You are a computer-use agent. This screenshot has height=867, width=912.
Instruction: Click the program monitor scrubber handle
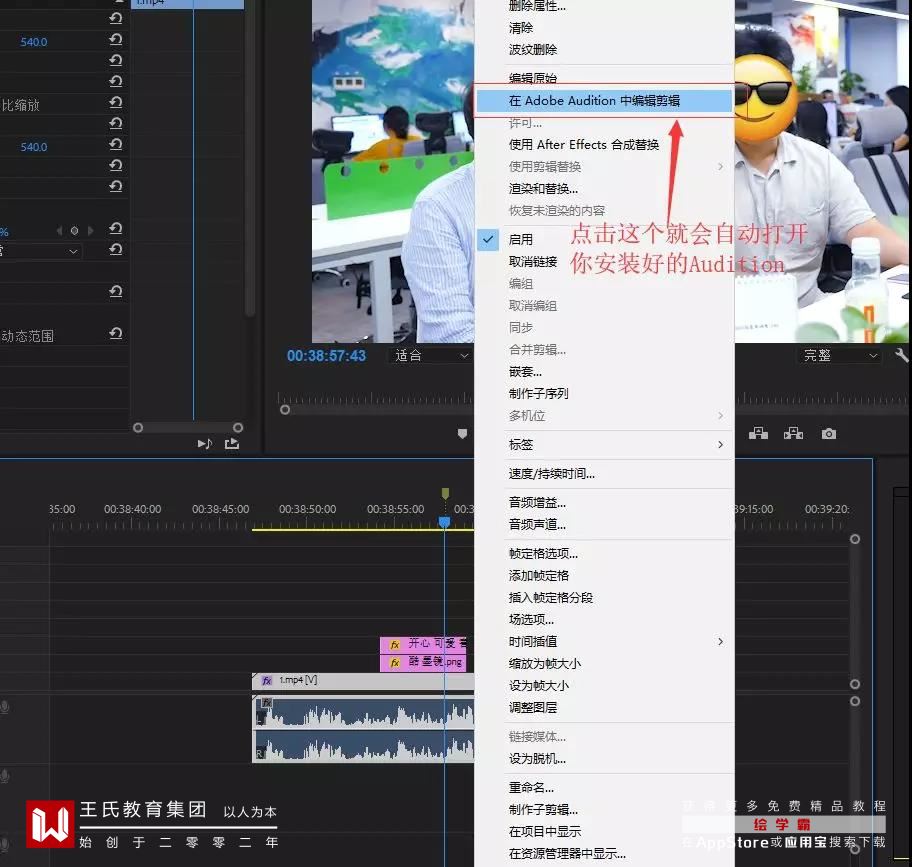[x=285, y=409]
